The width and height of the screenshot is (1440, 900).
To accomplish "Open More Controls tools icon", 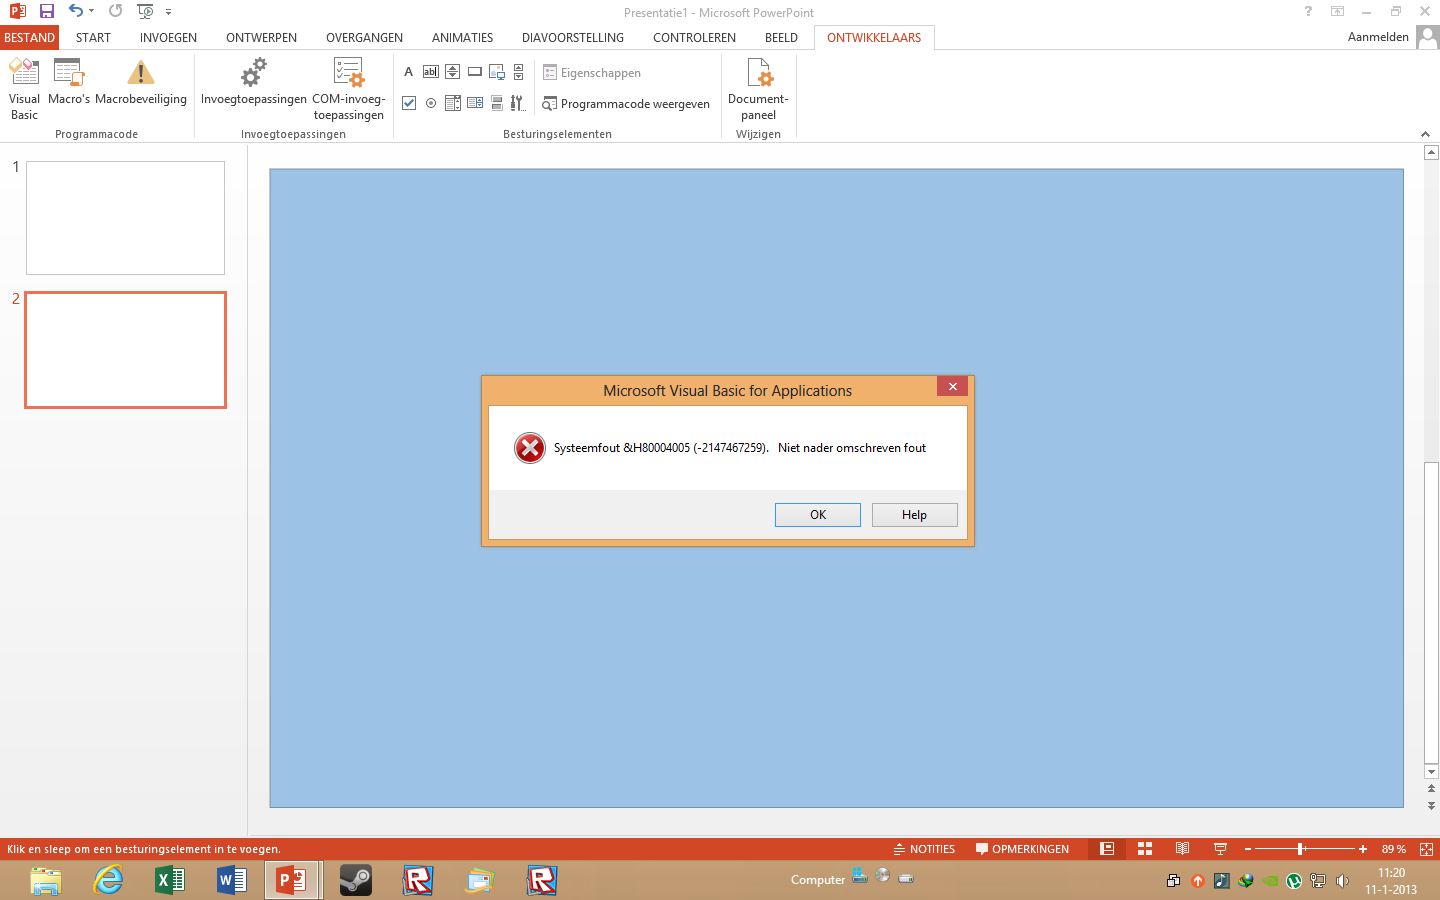I will tap(517, 103).
